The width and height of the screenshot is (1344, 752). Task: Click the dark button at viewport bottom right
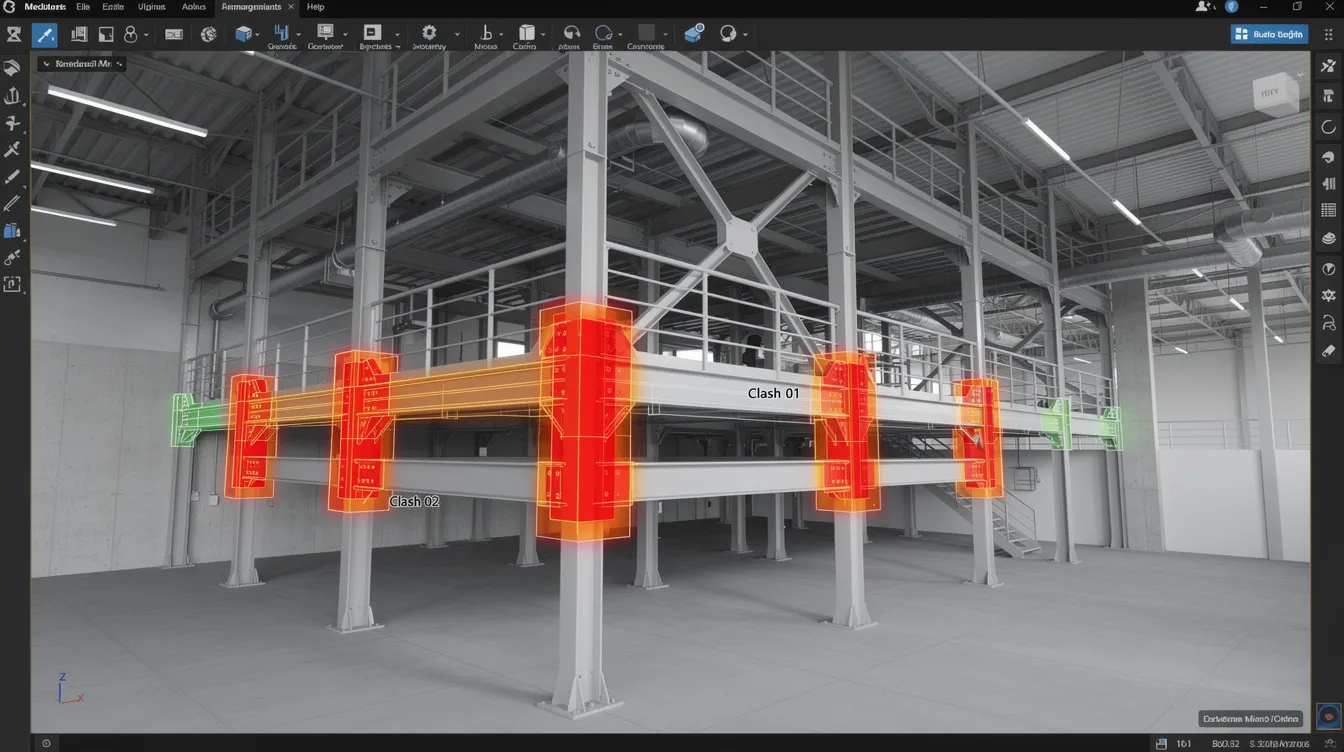click(1250, 718)
